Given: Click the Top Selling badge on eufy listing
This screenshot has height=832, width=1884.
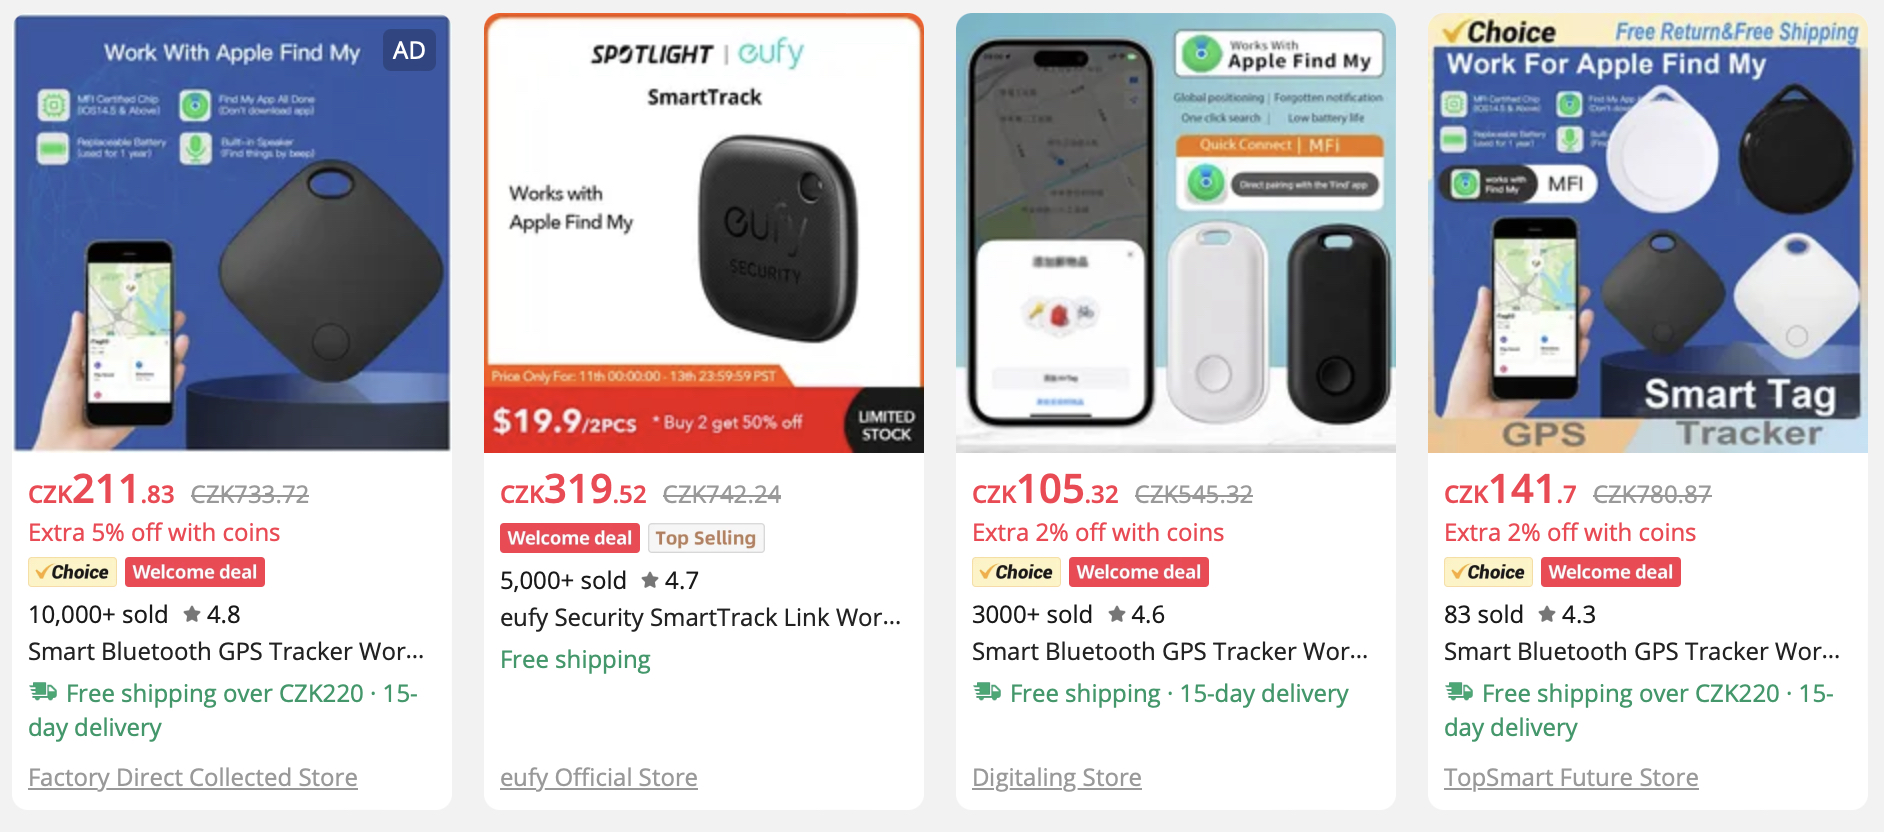Looking at the screenshot, I should pos(706,538).
